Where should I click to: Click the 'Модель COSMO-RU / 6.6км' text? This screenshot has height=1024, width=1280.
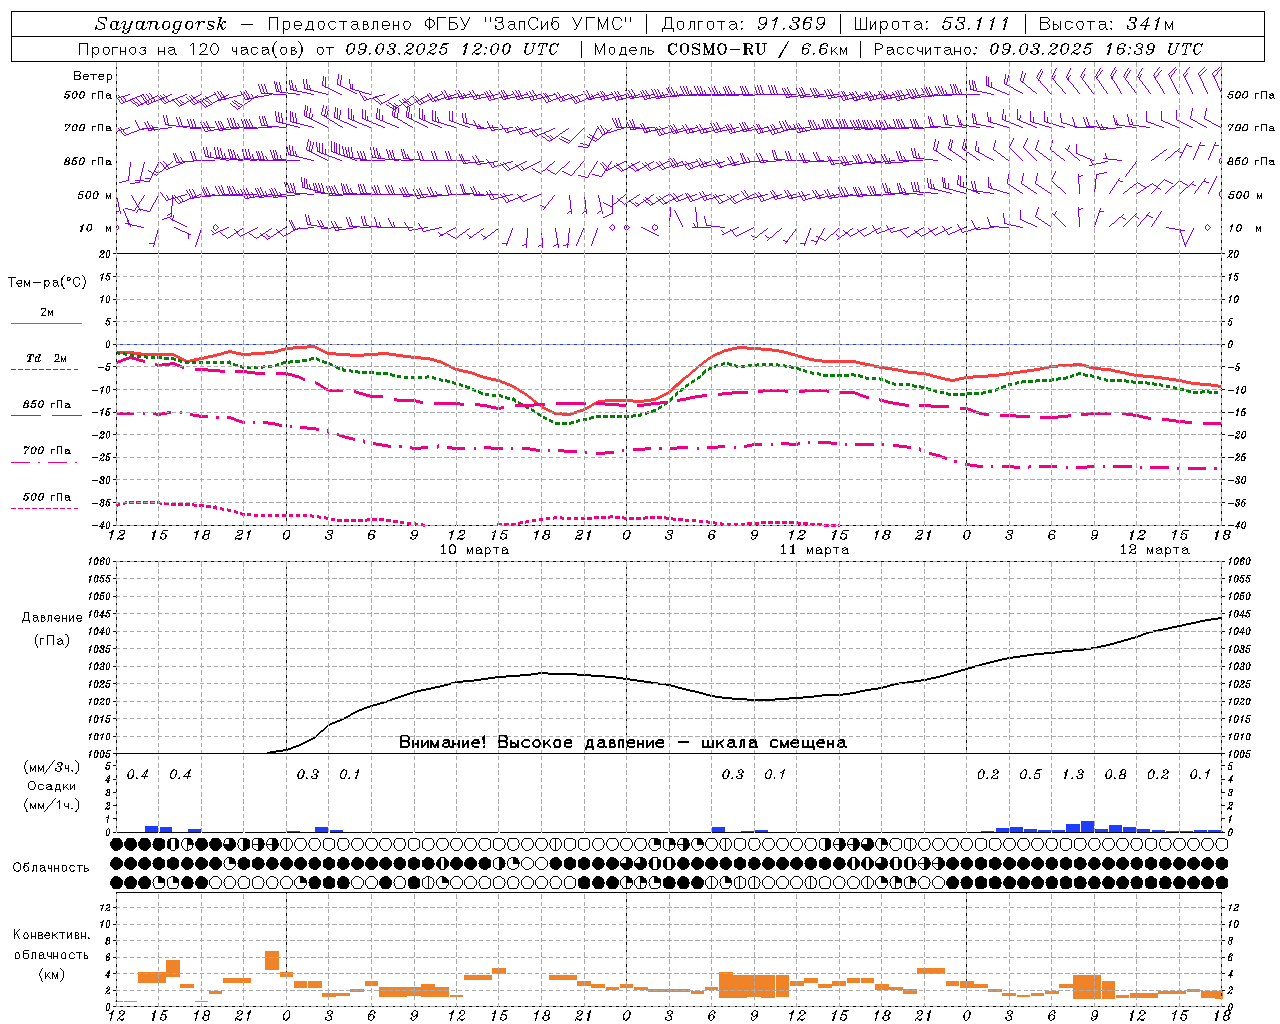(721, 49)
